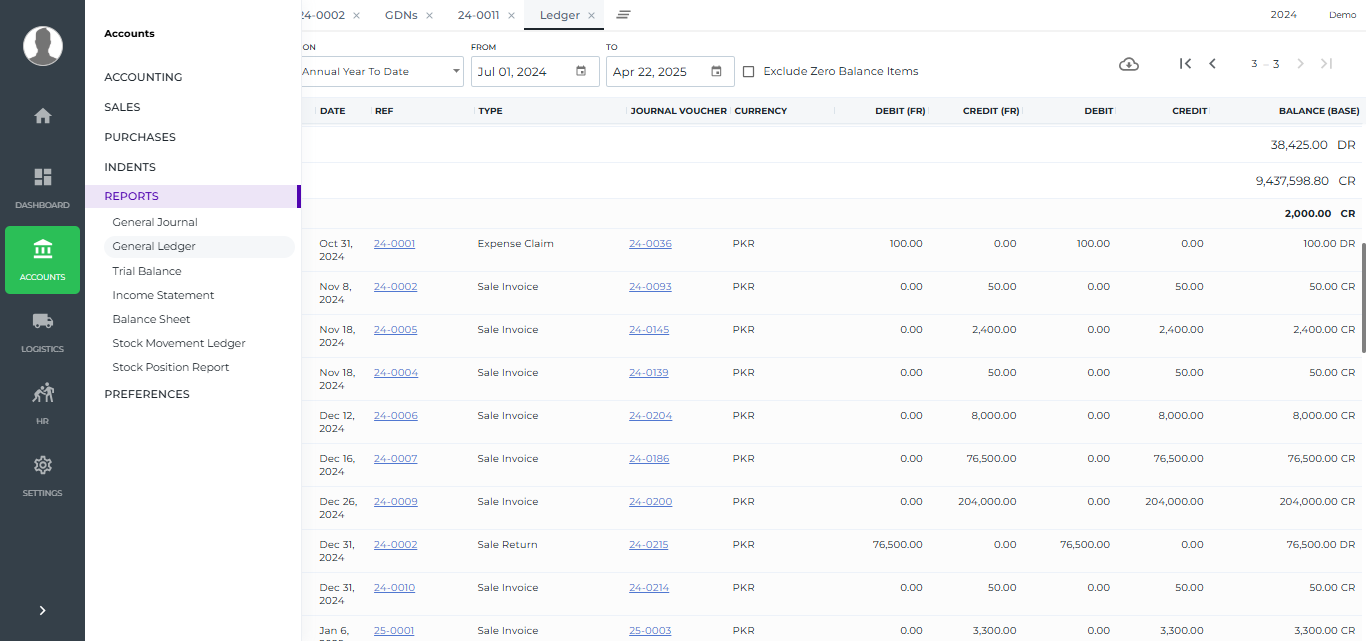Open Income Statement report

[x=163, y=295]
